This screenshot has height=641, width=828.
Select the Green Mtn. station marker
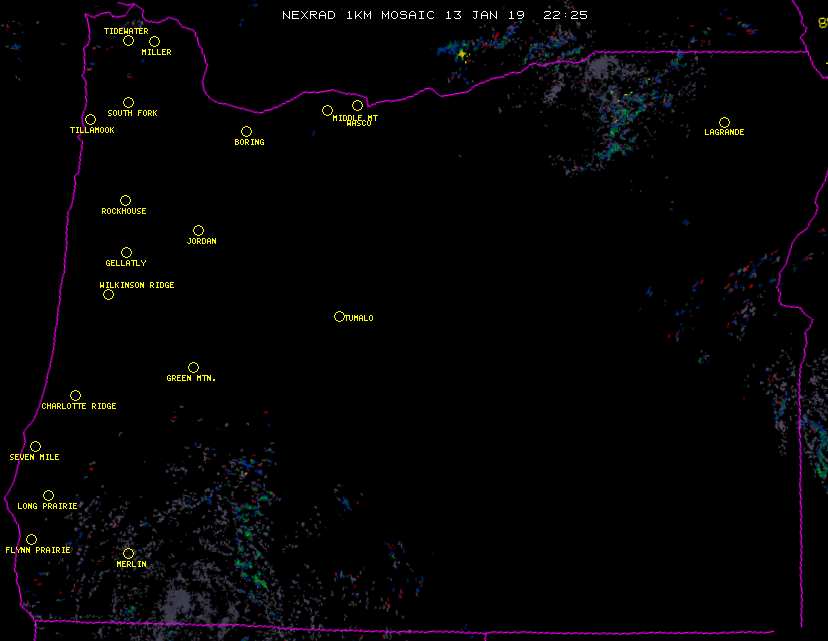click(x=193, y=367)
